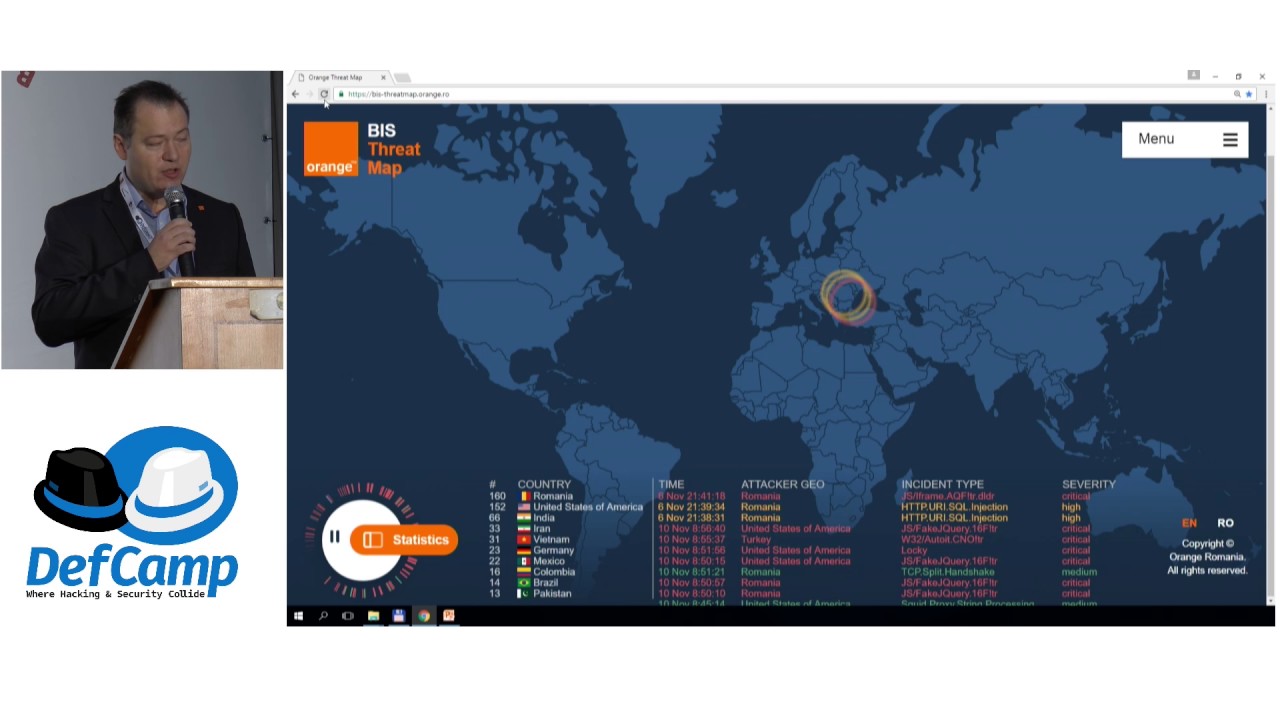
Task: Click the TIME column header
Action: 671,484
